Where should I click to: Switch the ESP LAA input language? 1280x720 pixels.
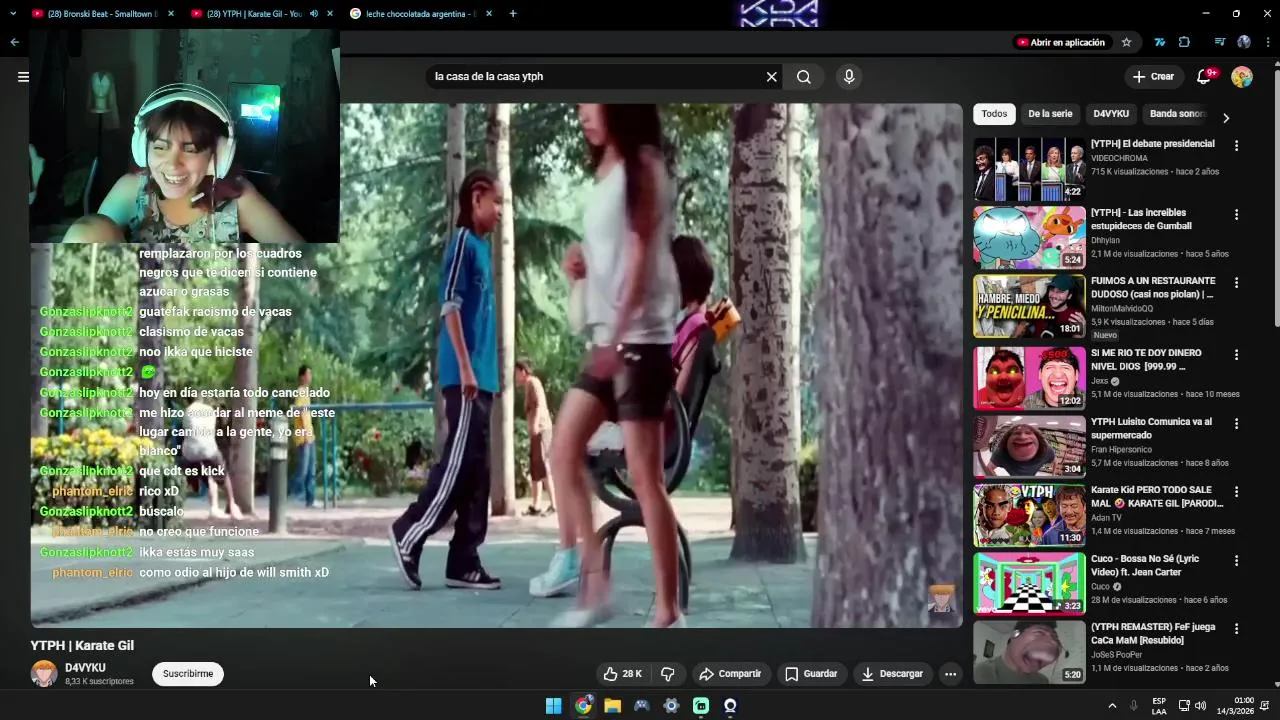(x=1159, y=706)
